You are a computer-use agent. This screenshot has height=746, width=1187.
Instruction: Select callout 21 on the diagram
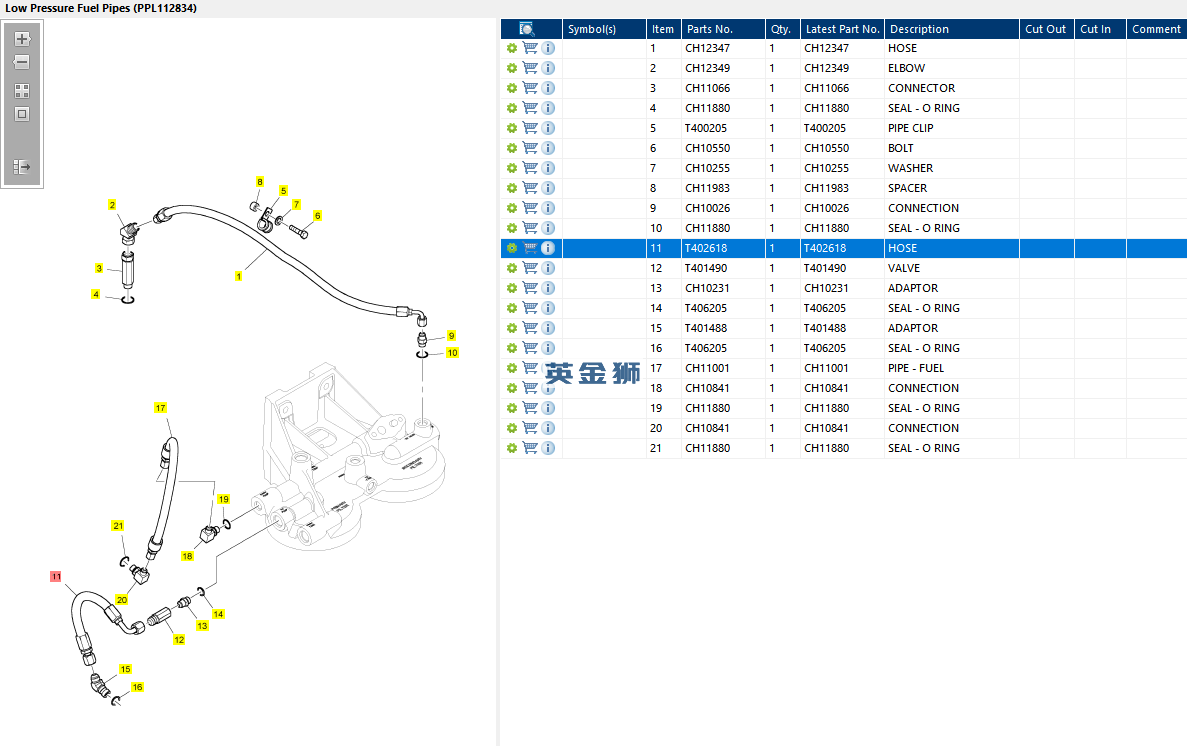pos(118,526)
